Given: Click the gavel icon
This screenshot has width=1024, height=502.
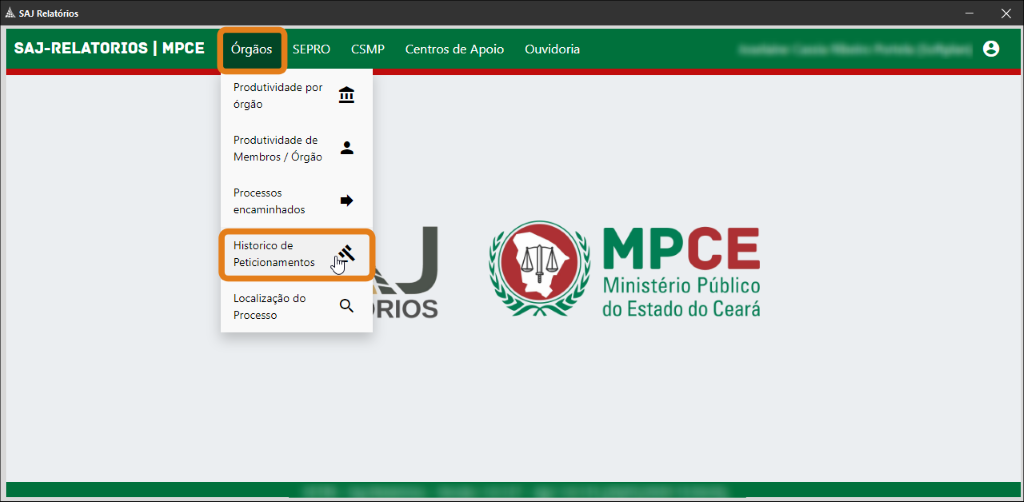Looking at the screenshot, I should pos(347,253).
